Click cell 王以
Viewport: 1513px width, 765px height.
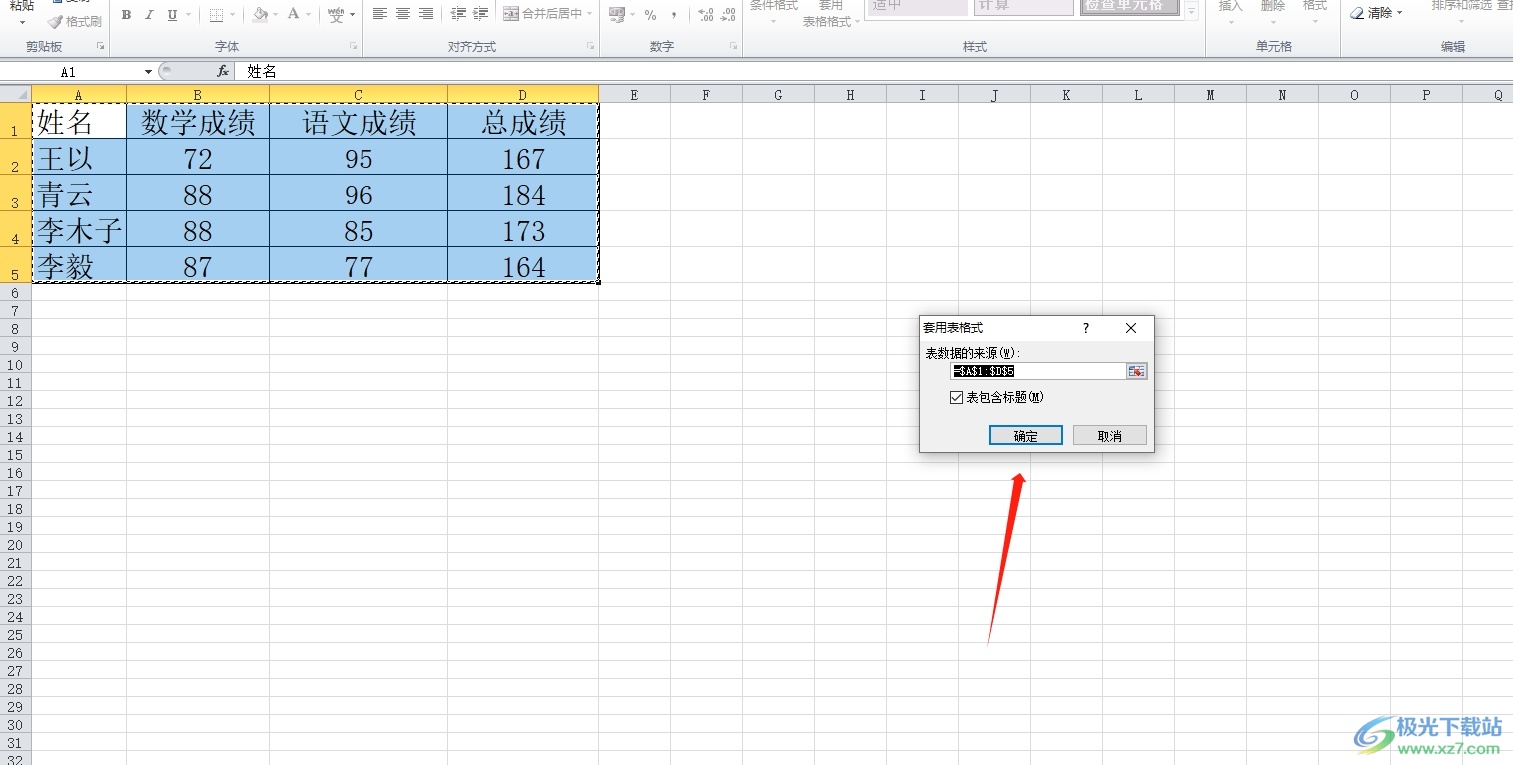click(x=79, y=158)
